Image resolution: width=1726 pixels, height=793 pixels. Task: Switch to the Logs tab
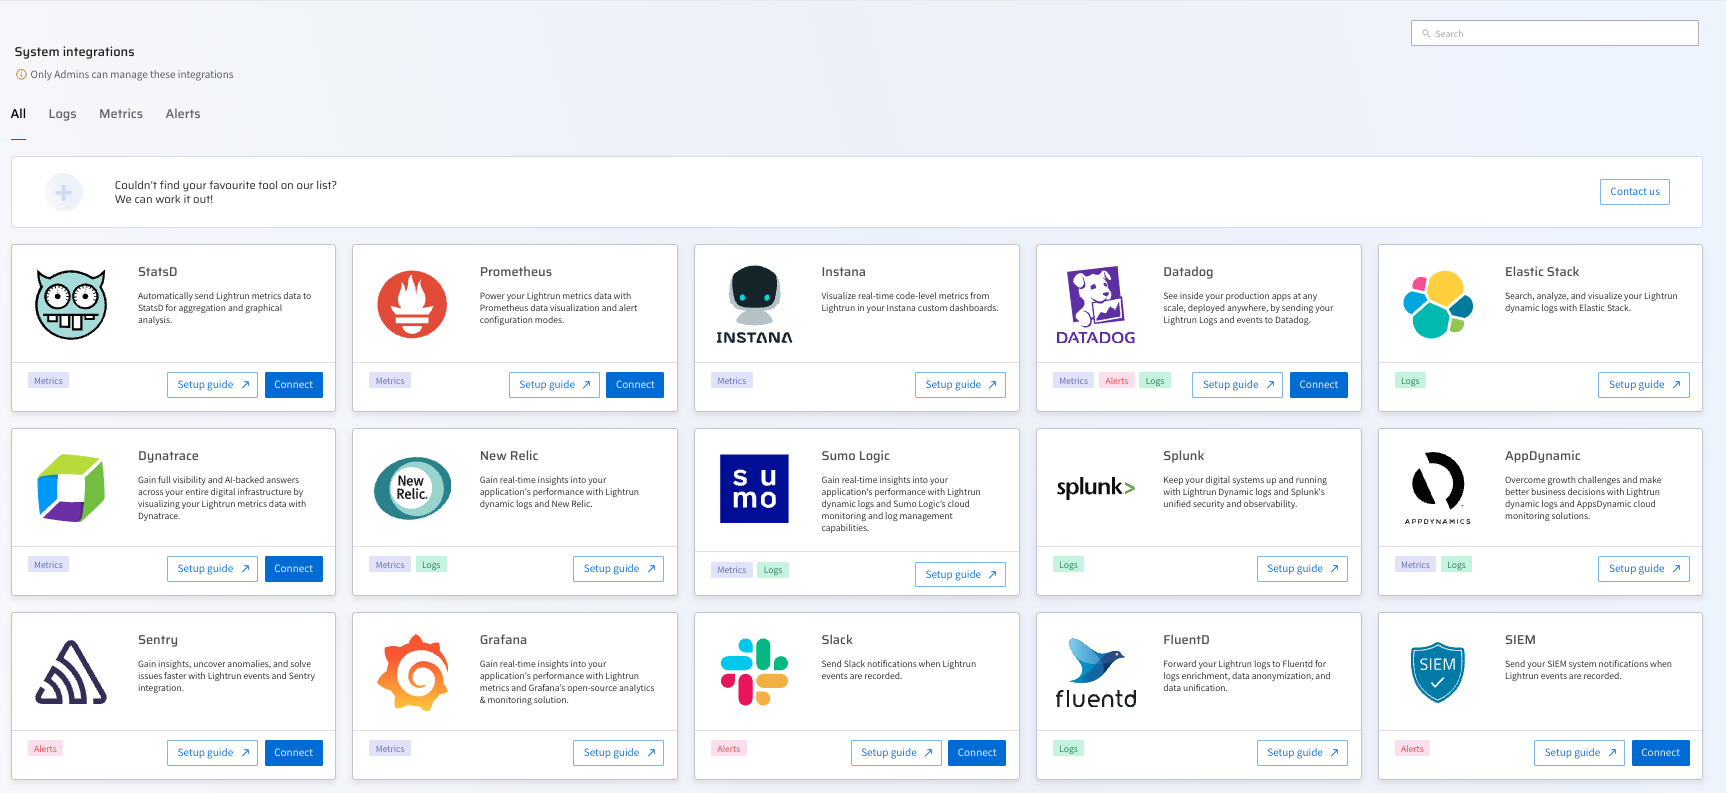[x=62, y=114]
